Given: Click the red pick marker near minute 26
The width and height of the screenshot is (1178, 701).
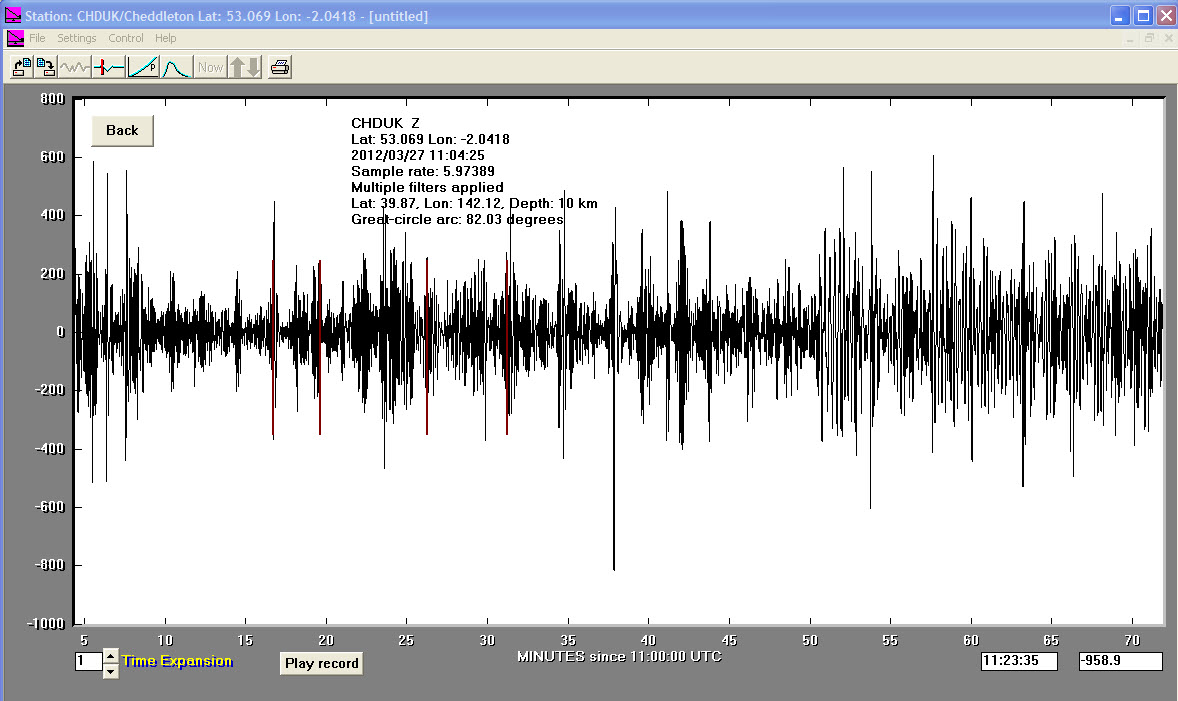Looking at the screenshot, I should click(x=427, y=346).
